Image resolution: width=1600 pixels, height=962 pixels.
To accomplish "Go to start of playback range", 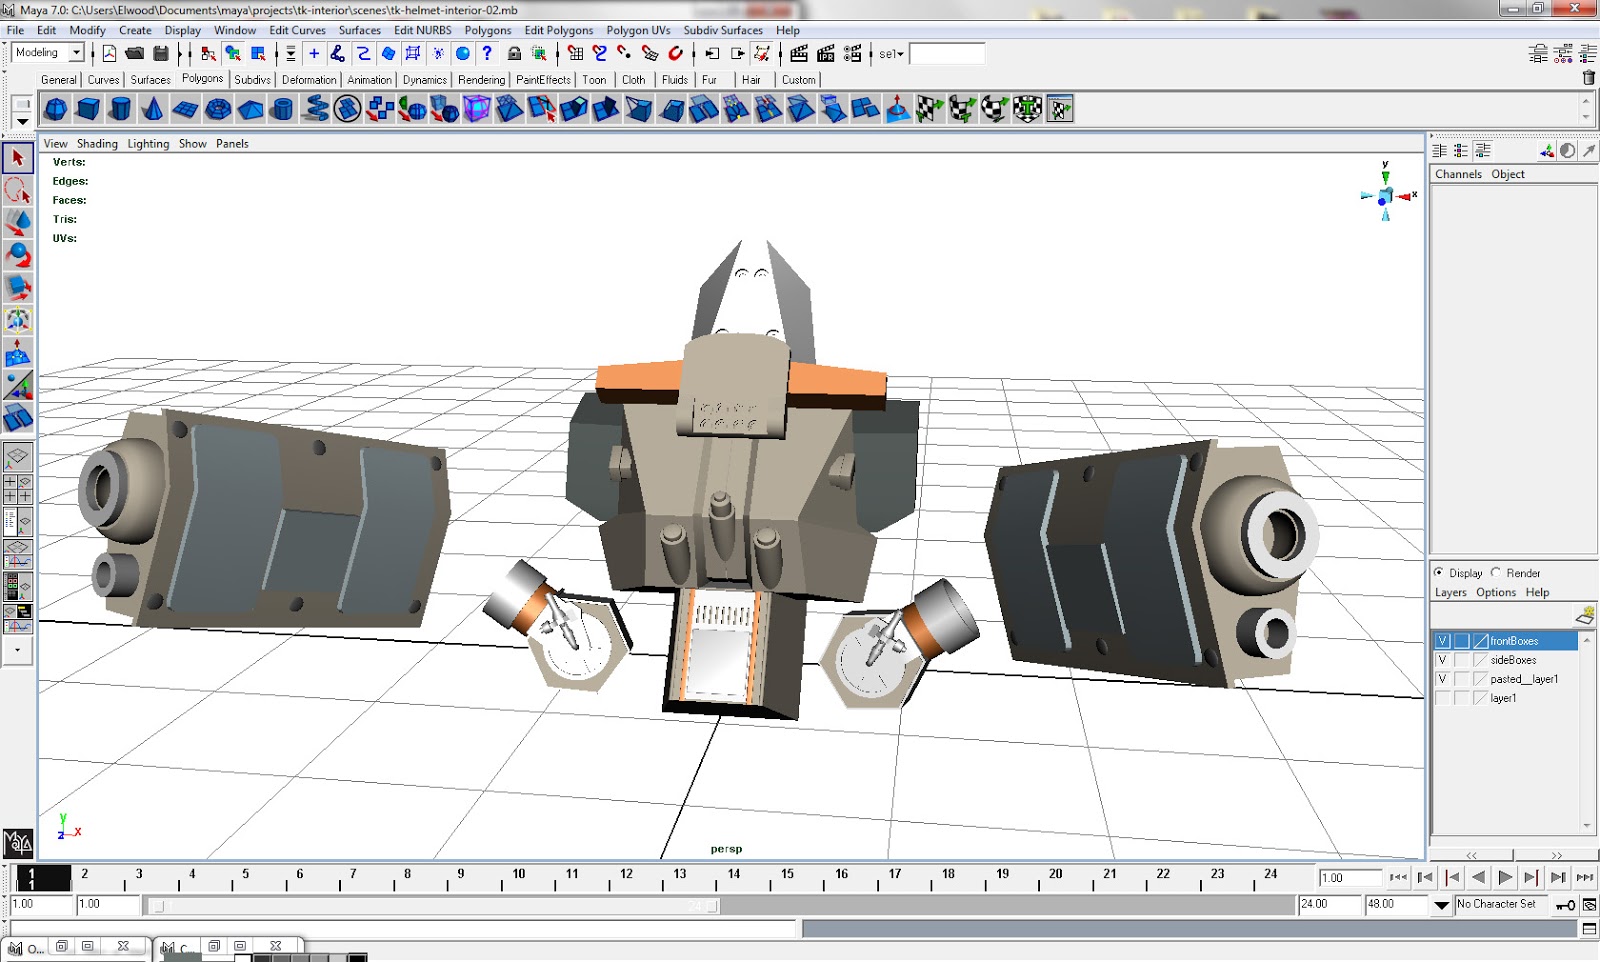I will 1399,878.
